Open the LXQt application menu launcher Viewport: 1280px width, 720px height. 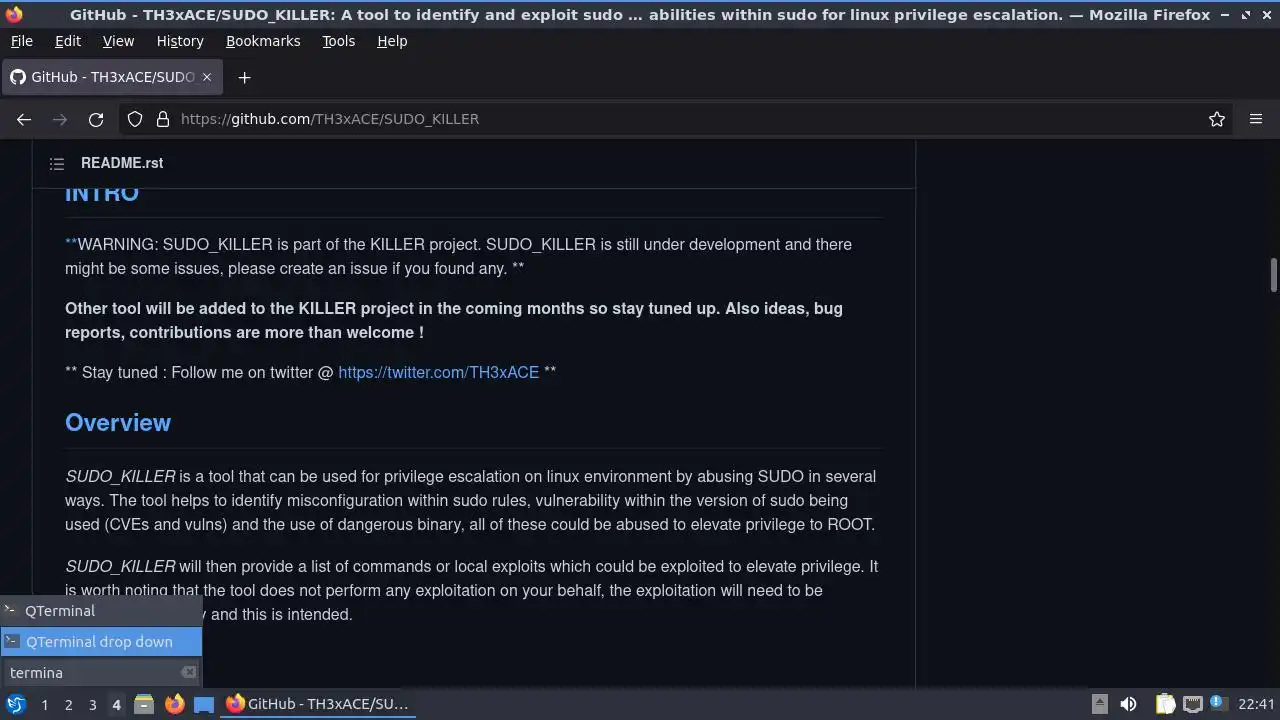pyautogui.click(x=15, y=704)
